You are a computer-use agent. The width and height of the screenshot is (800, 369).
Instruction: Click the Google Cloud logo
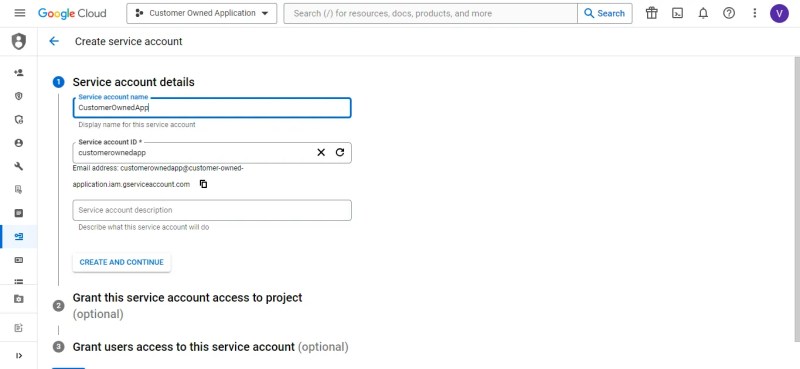(72, 13)
